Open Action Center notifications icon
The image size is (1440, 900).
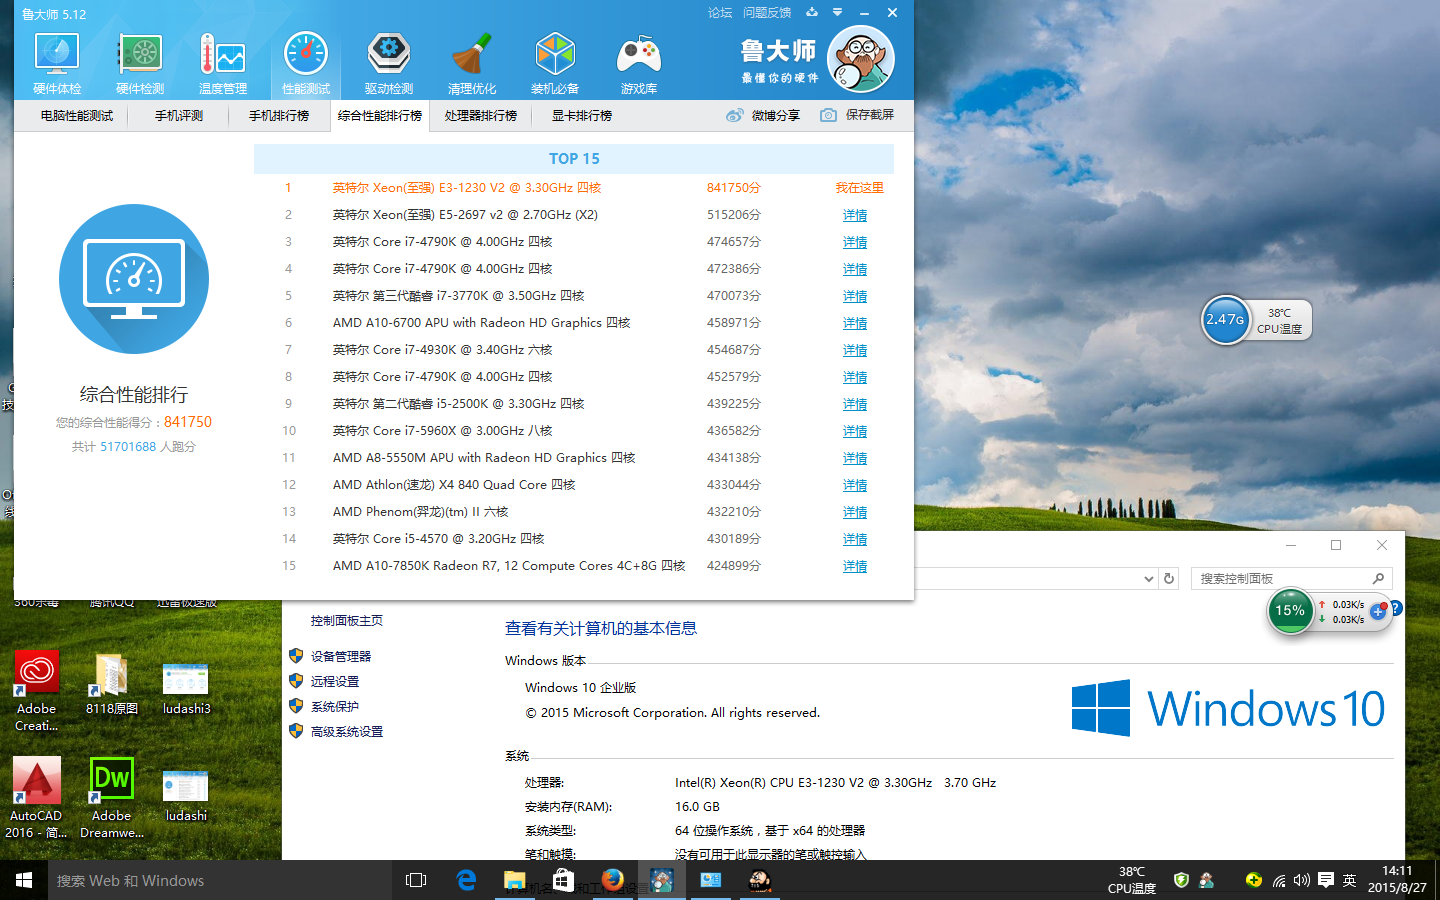tap(1326, 880)
